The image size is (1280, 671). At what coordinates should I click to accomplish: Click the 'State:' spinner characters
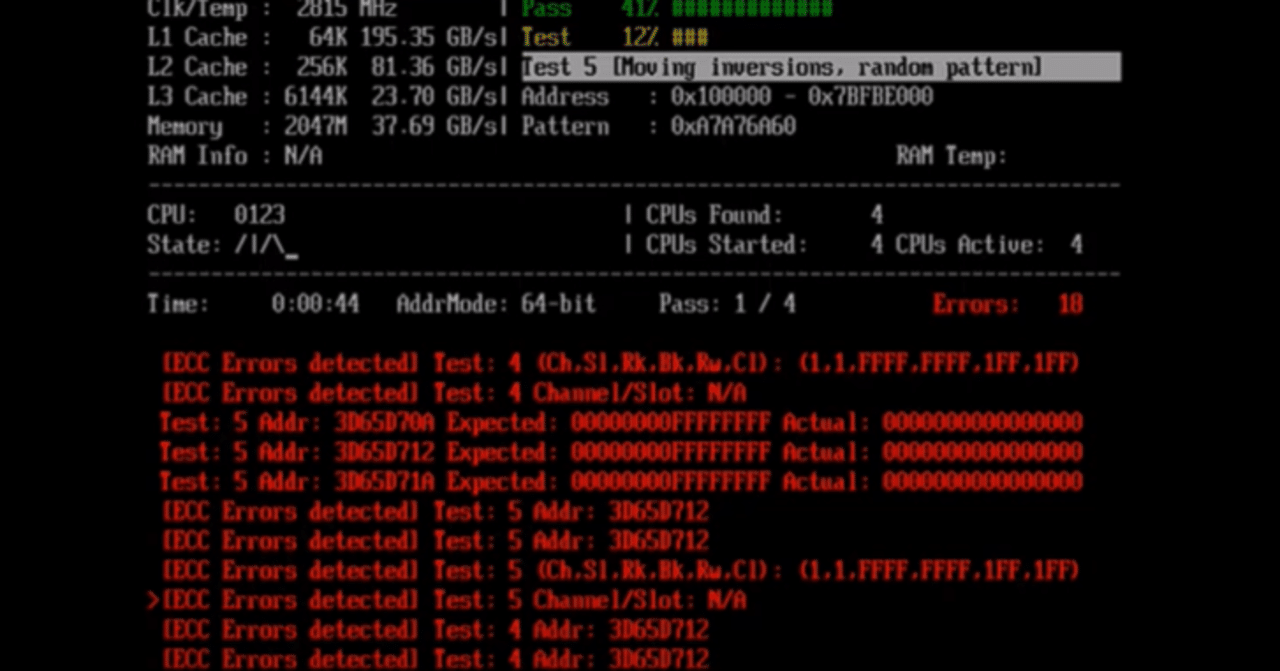click(266, 245)
